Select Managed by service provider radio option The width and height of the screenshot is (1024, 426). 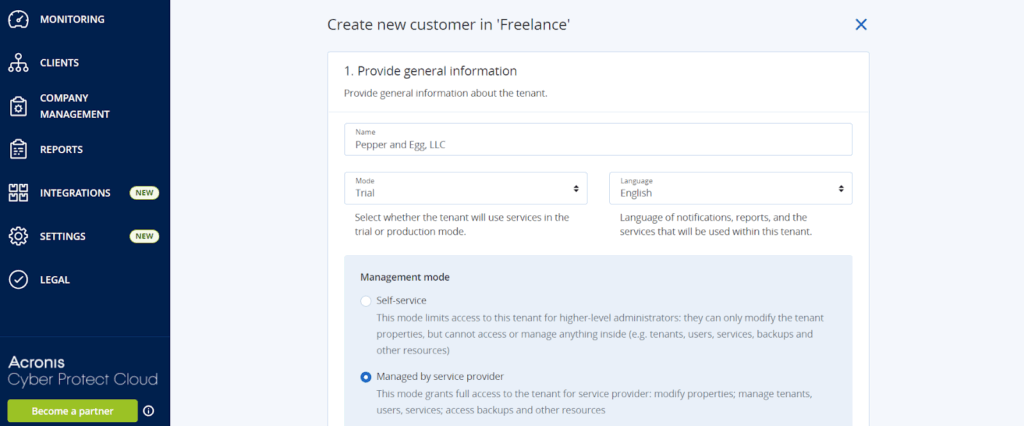coord(365,377)
